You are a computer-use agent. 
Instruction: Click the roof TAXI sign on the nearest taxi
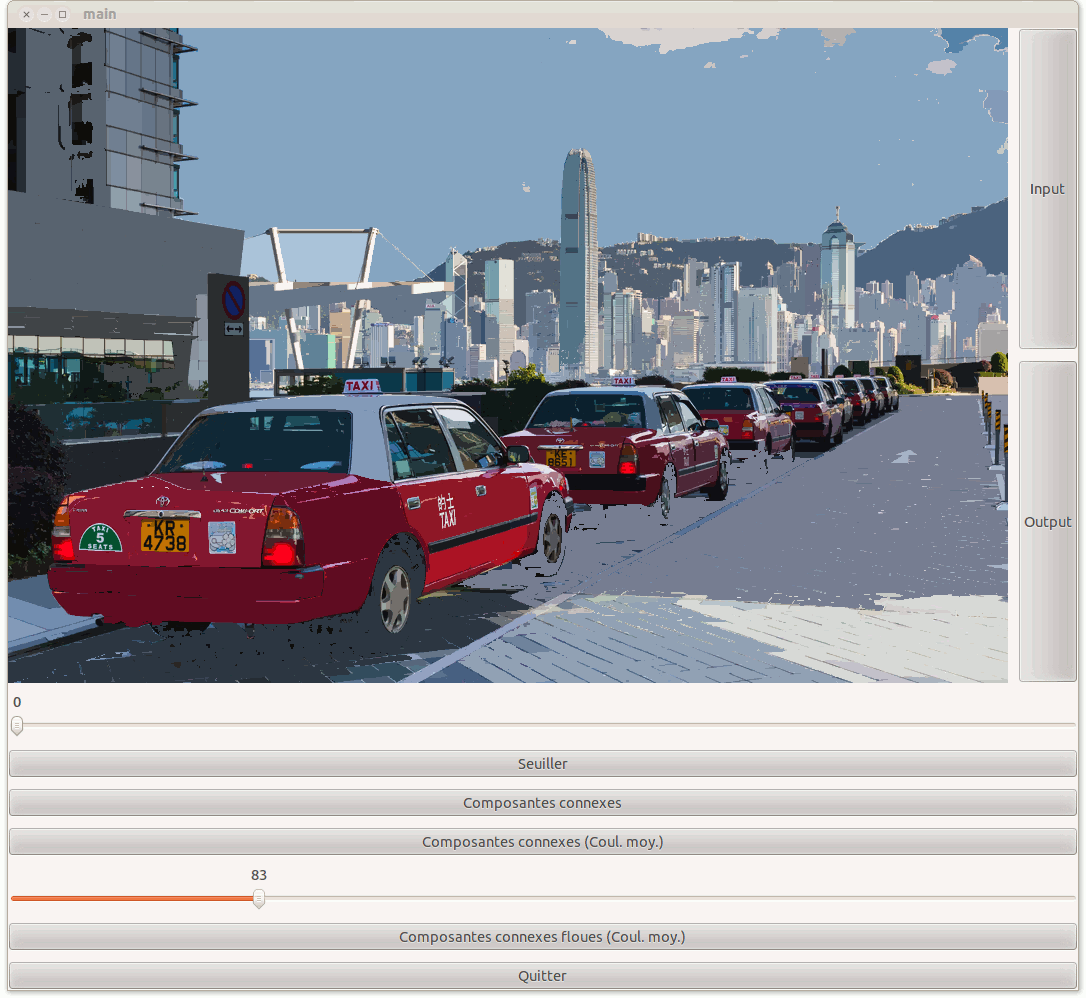pos(362,386)
